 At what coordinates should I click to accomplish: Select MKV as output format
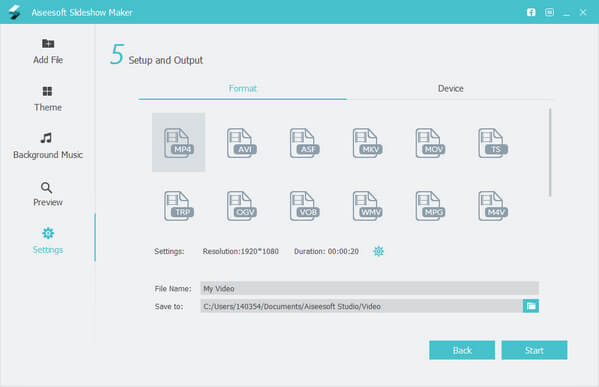(367, 143)
